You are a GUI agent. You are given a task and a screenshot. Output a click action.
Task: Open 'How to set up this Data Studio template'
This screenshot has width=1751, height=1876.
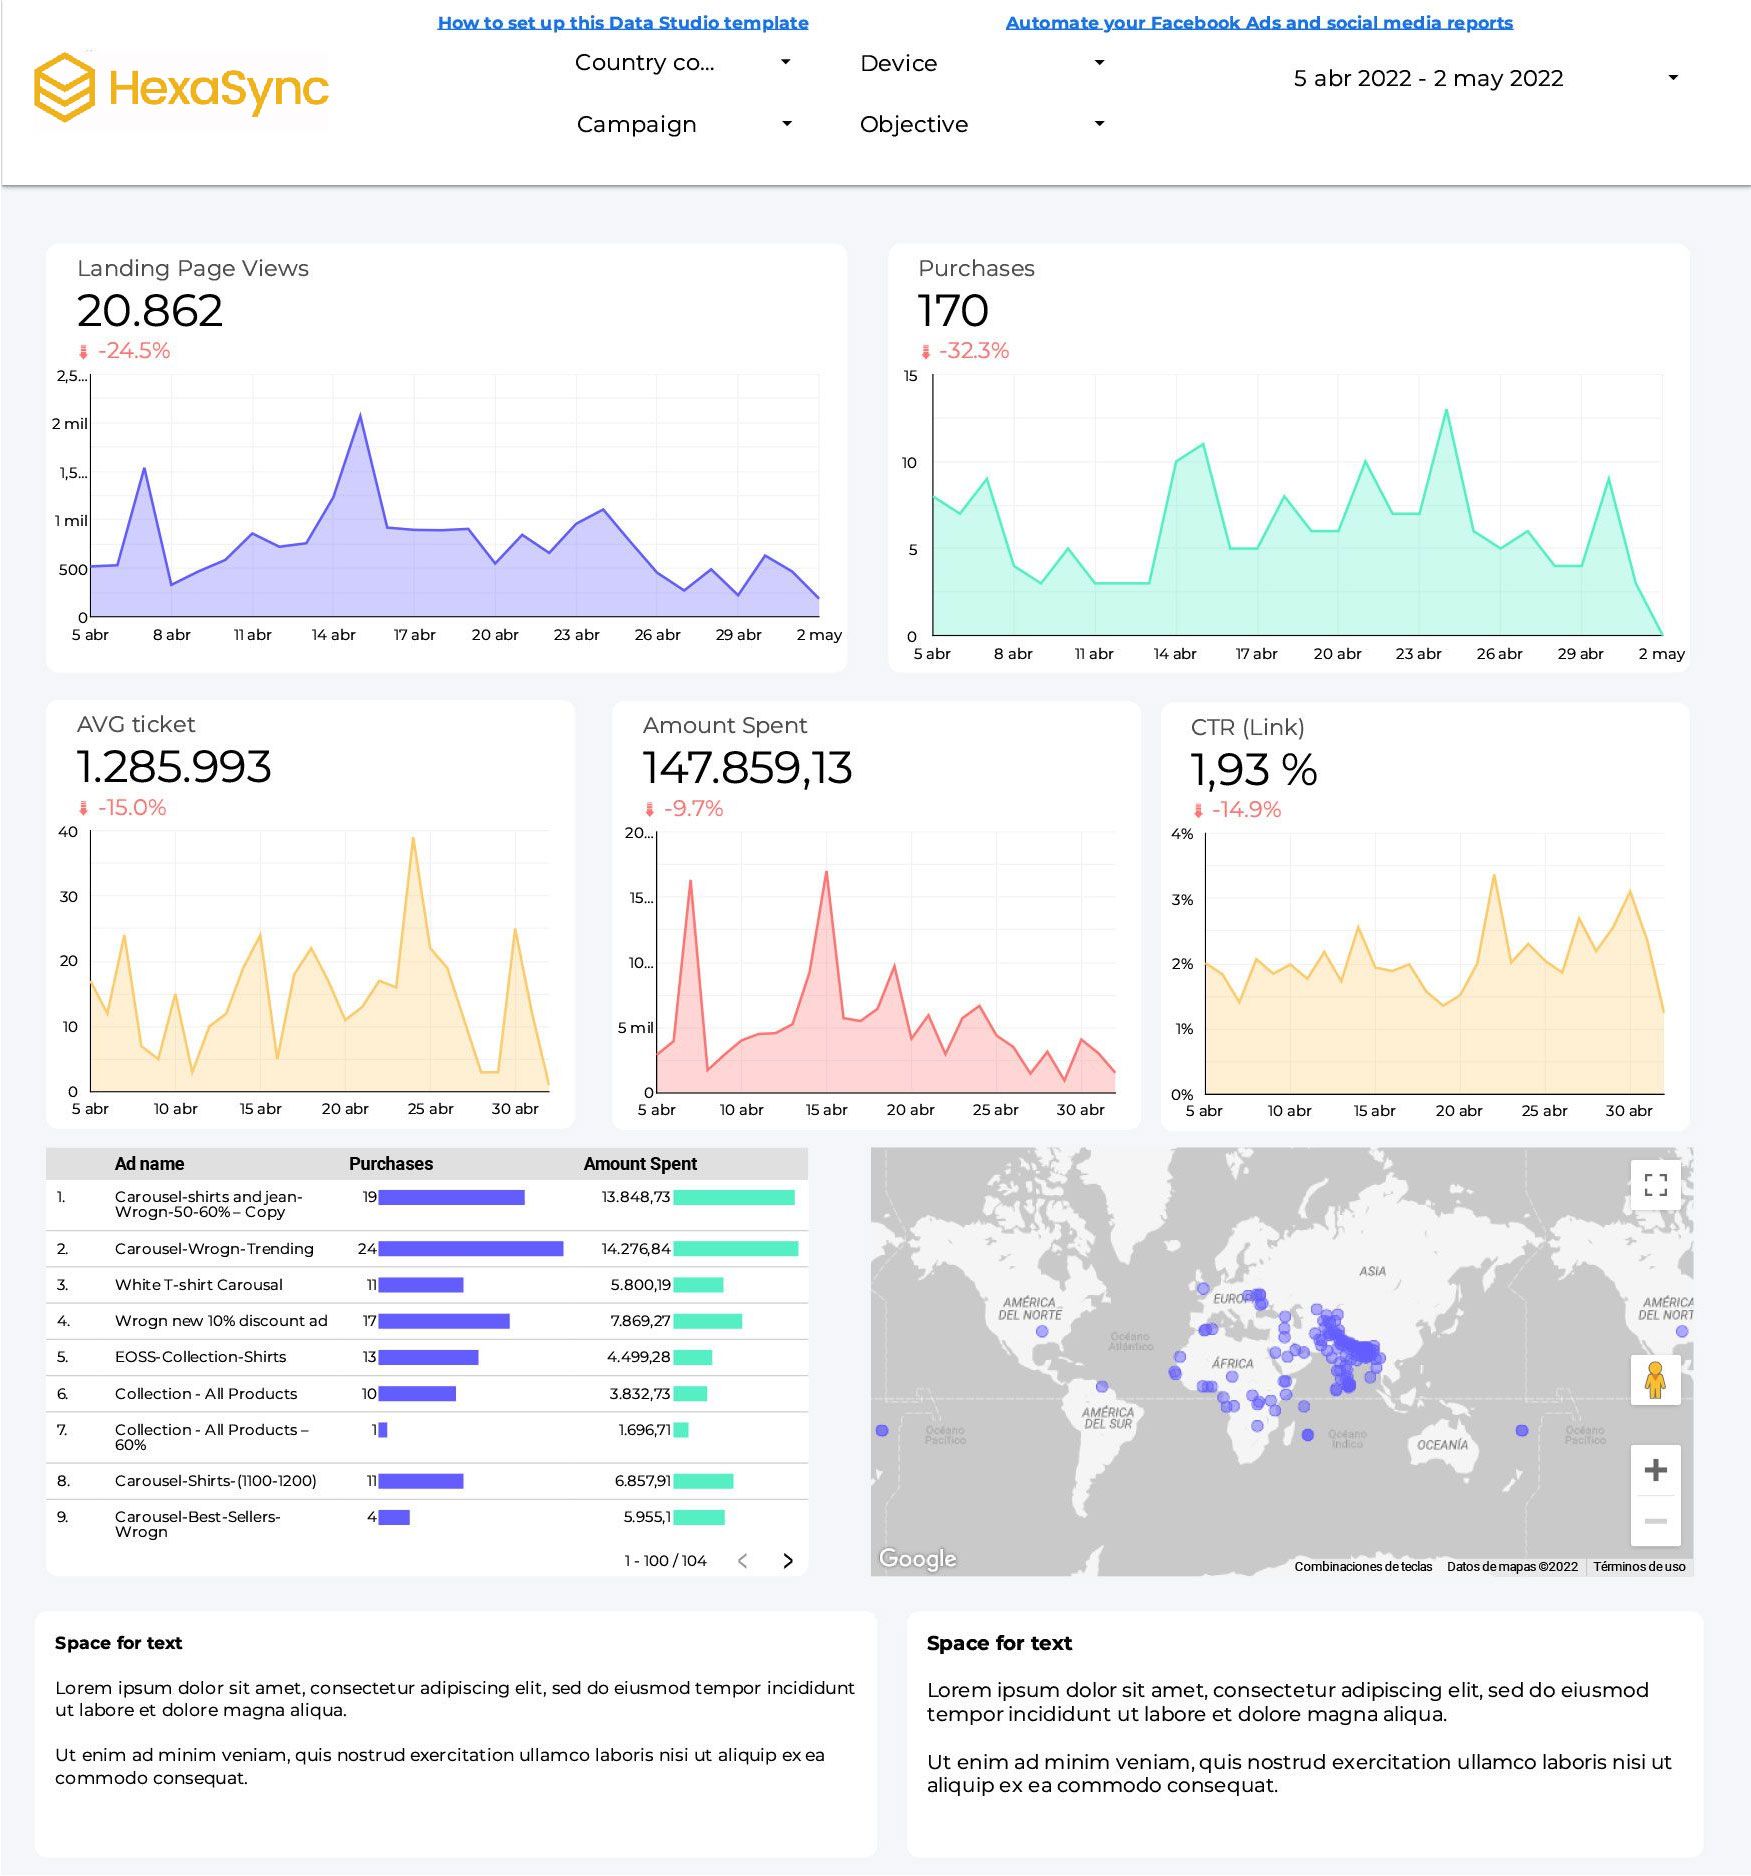(622, 21)
